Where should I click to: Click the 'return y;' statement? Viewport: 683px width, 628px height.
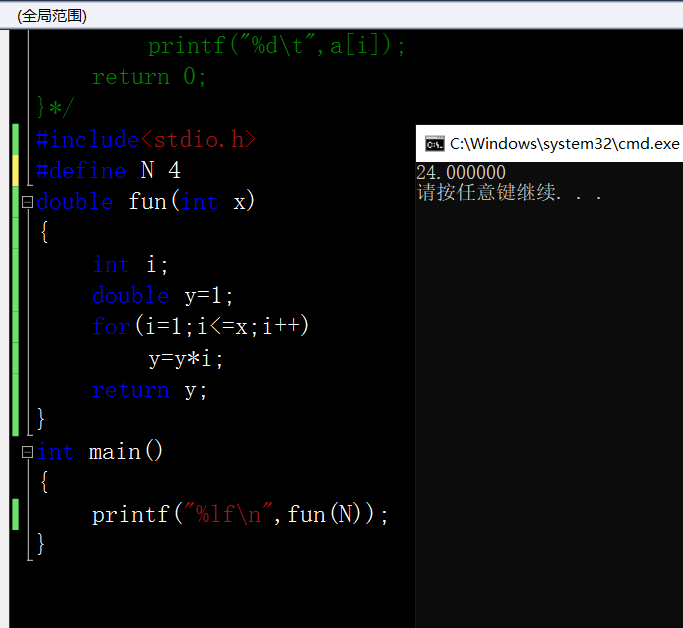pyautogui.click(x=149, y=390)
